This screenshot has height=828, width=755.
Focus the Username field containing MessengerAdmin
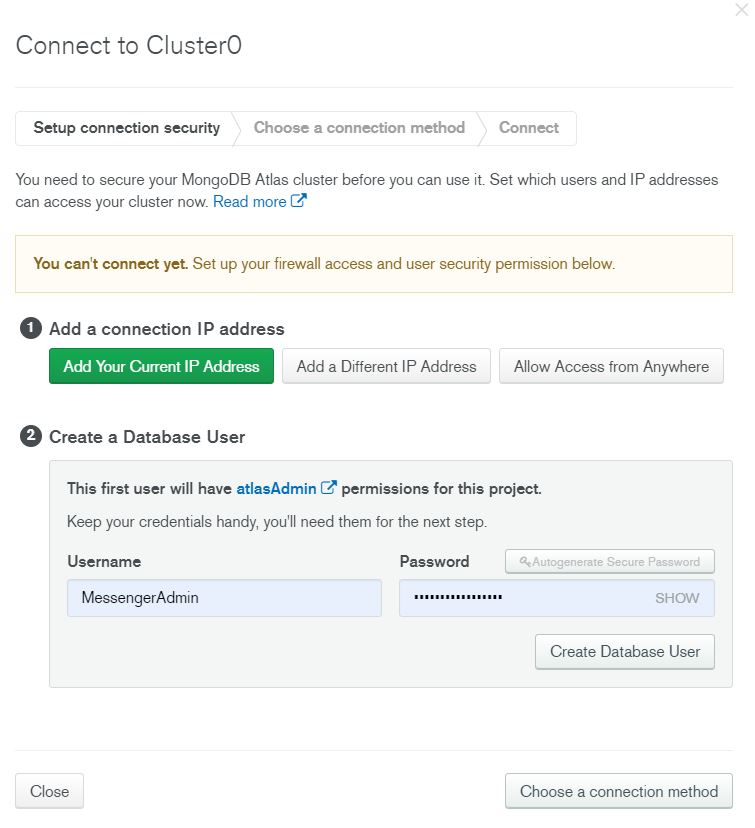[x=224, y=598]
